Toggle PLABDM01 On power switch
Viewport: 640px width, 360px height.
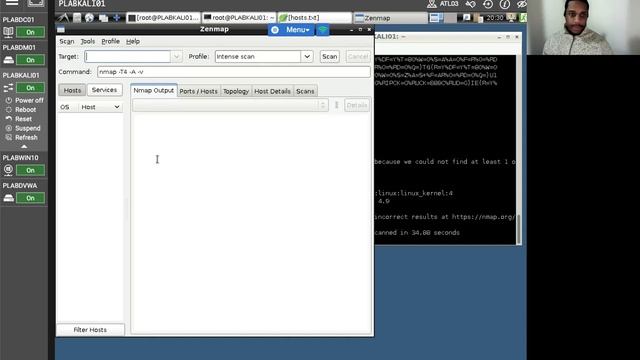pyautogui.click(x=30, y=60)
